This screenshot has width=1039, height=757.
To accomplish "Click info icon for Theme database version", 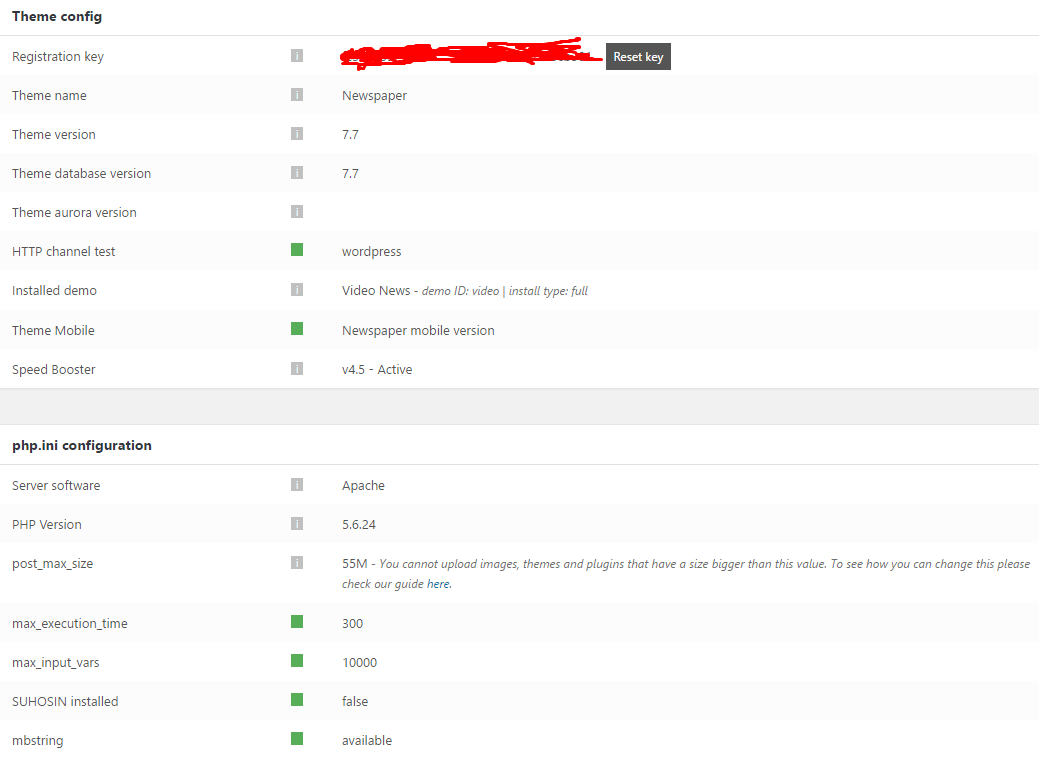I will [x=297, y=173].
